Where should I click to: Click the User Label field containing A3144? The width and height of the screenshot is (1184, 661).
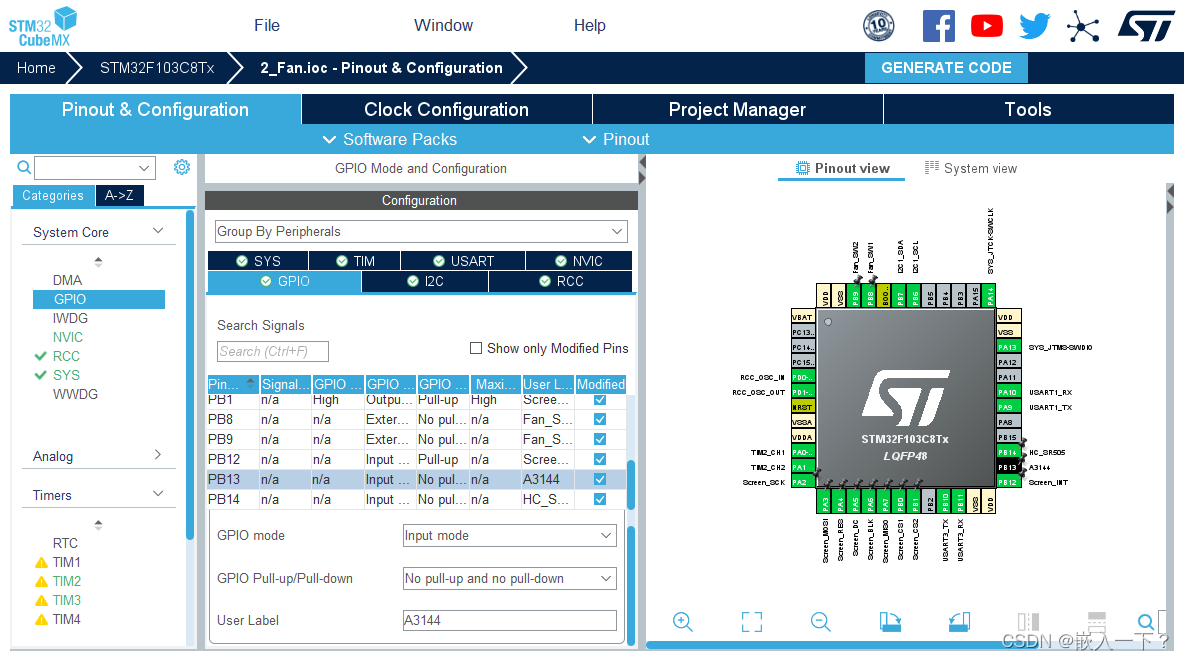[510, 621]
